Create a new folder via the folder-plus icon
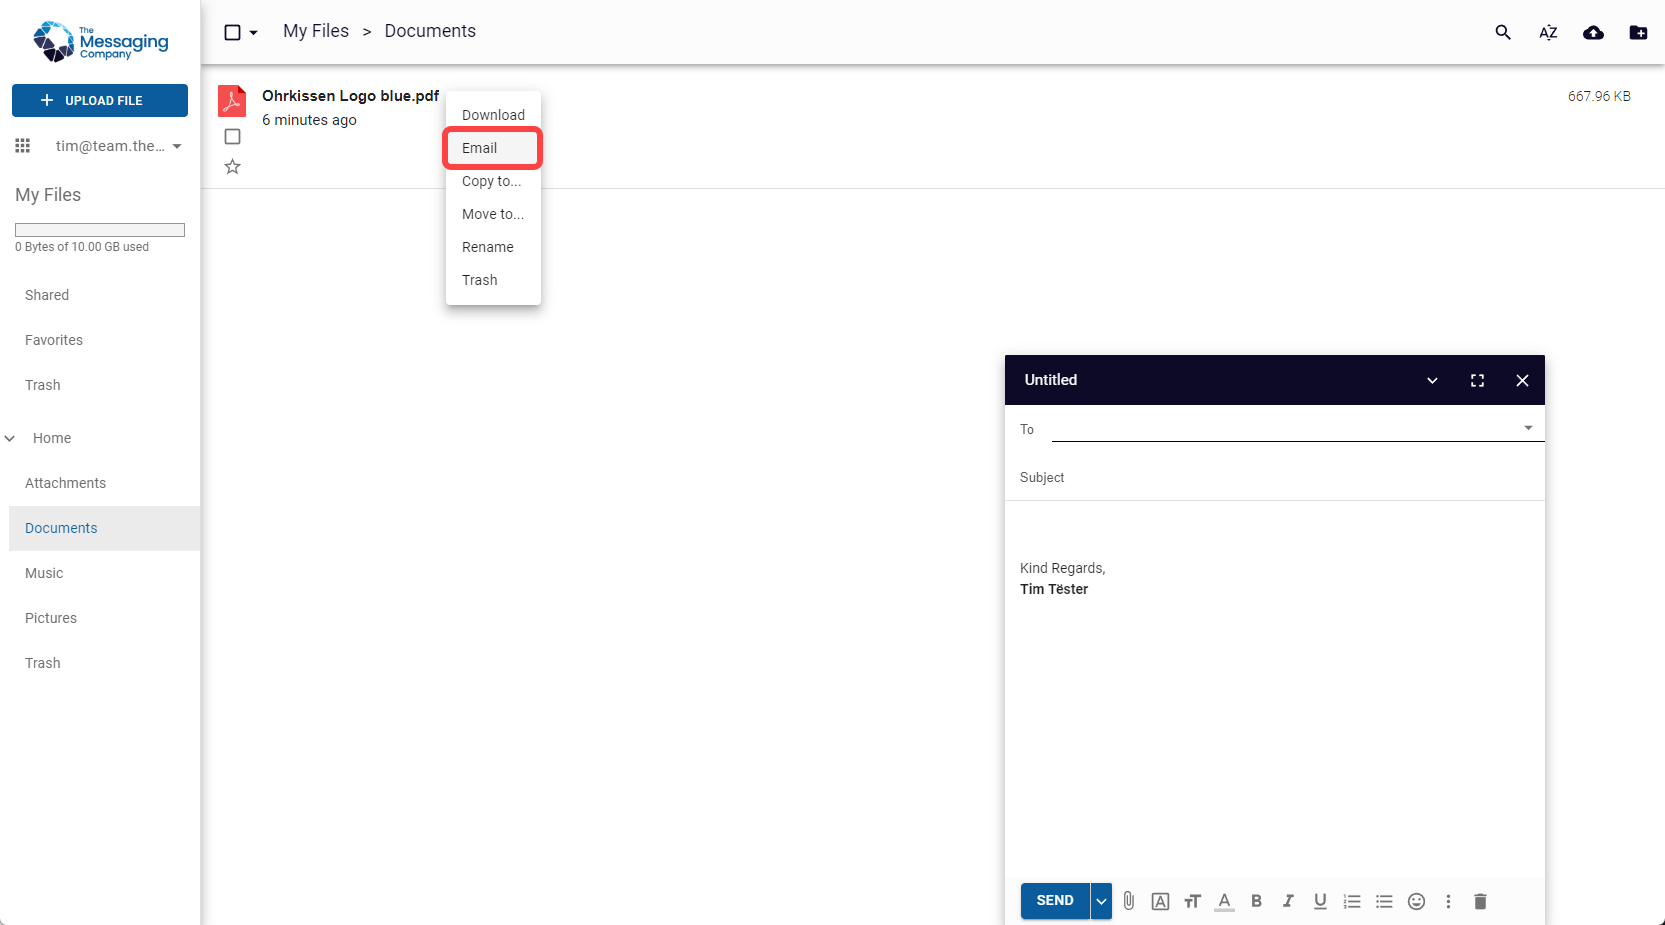Viewport: 1665px width, 925px height. pyautogui.click(x=1638, y=32)
